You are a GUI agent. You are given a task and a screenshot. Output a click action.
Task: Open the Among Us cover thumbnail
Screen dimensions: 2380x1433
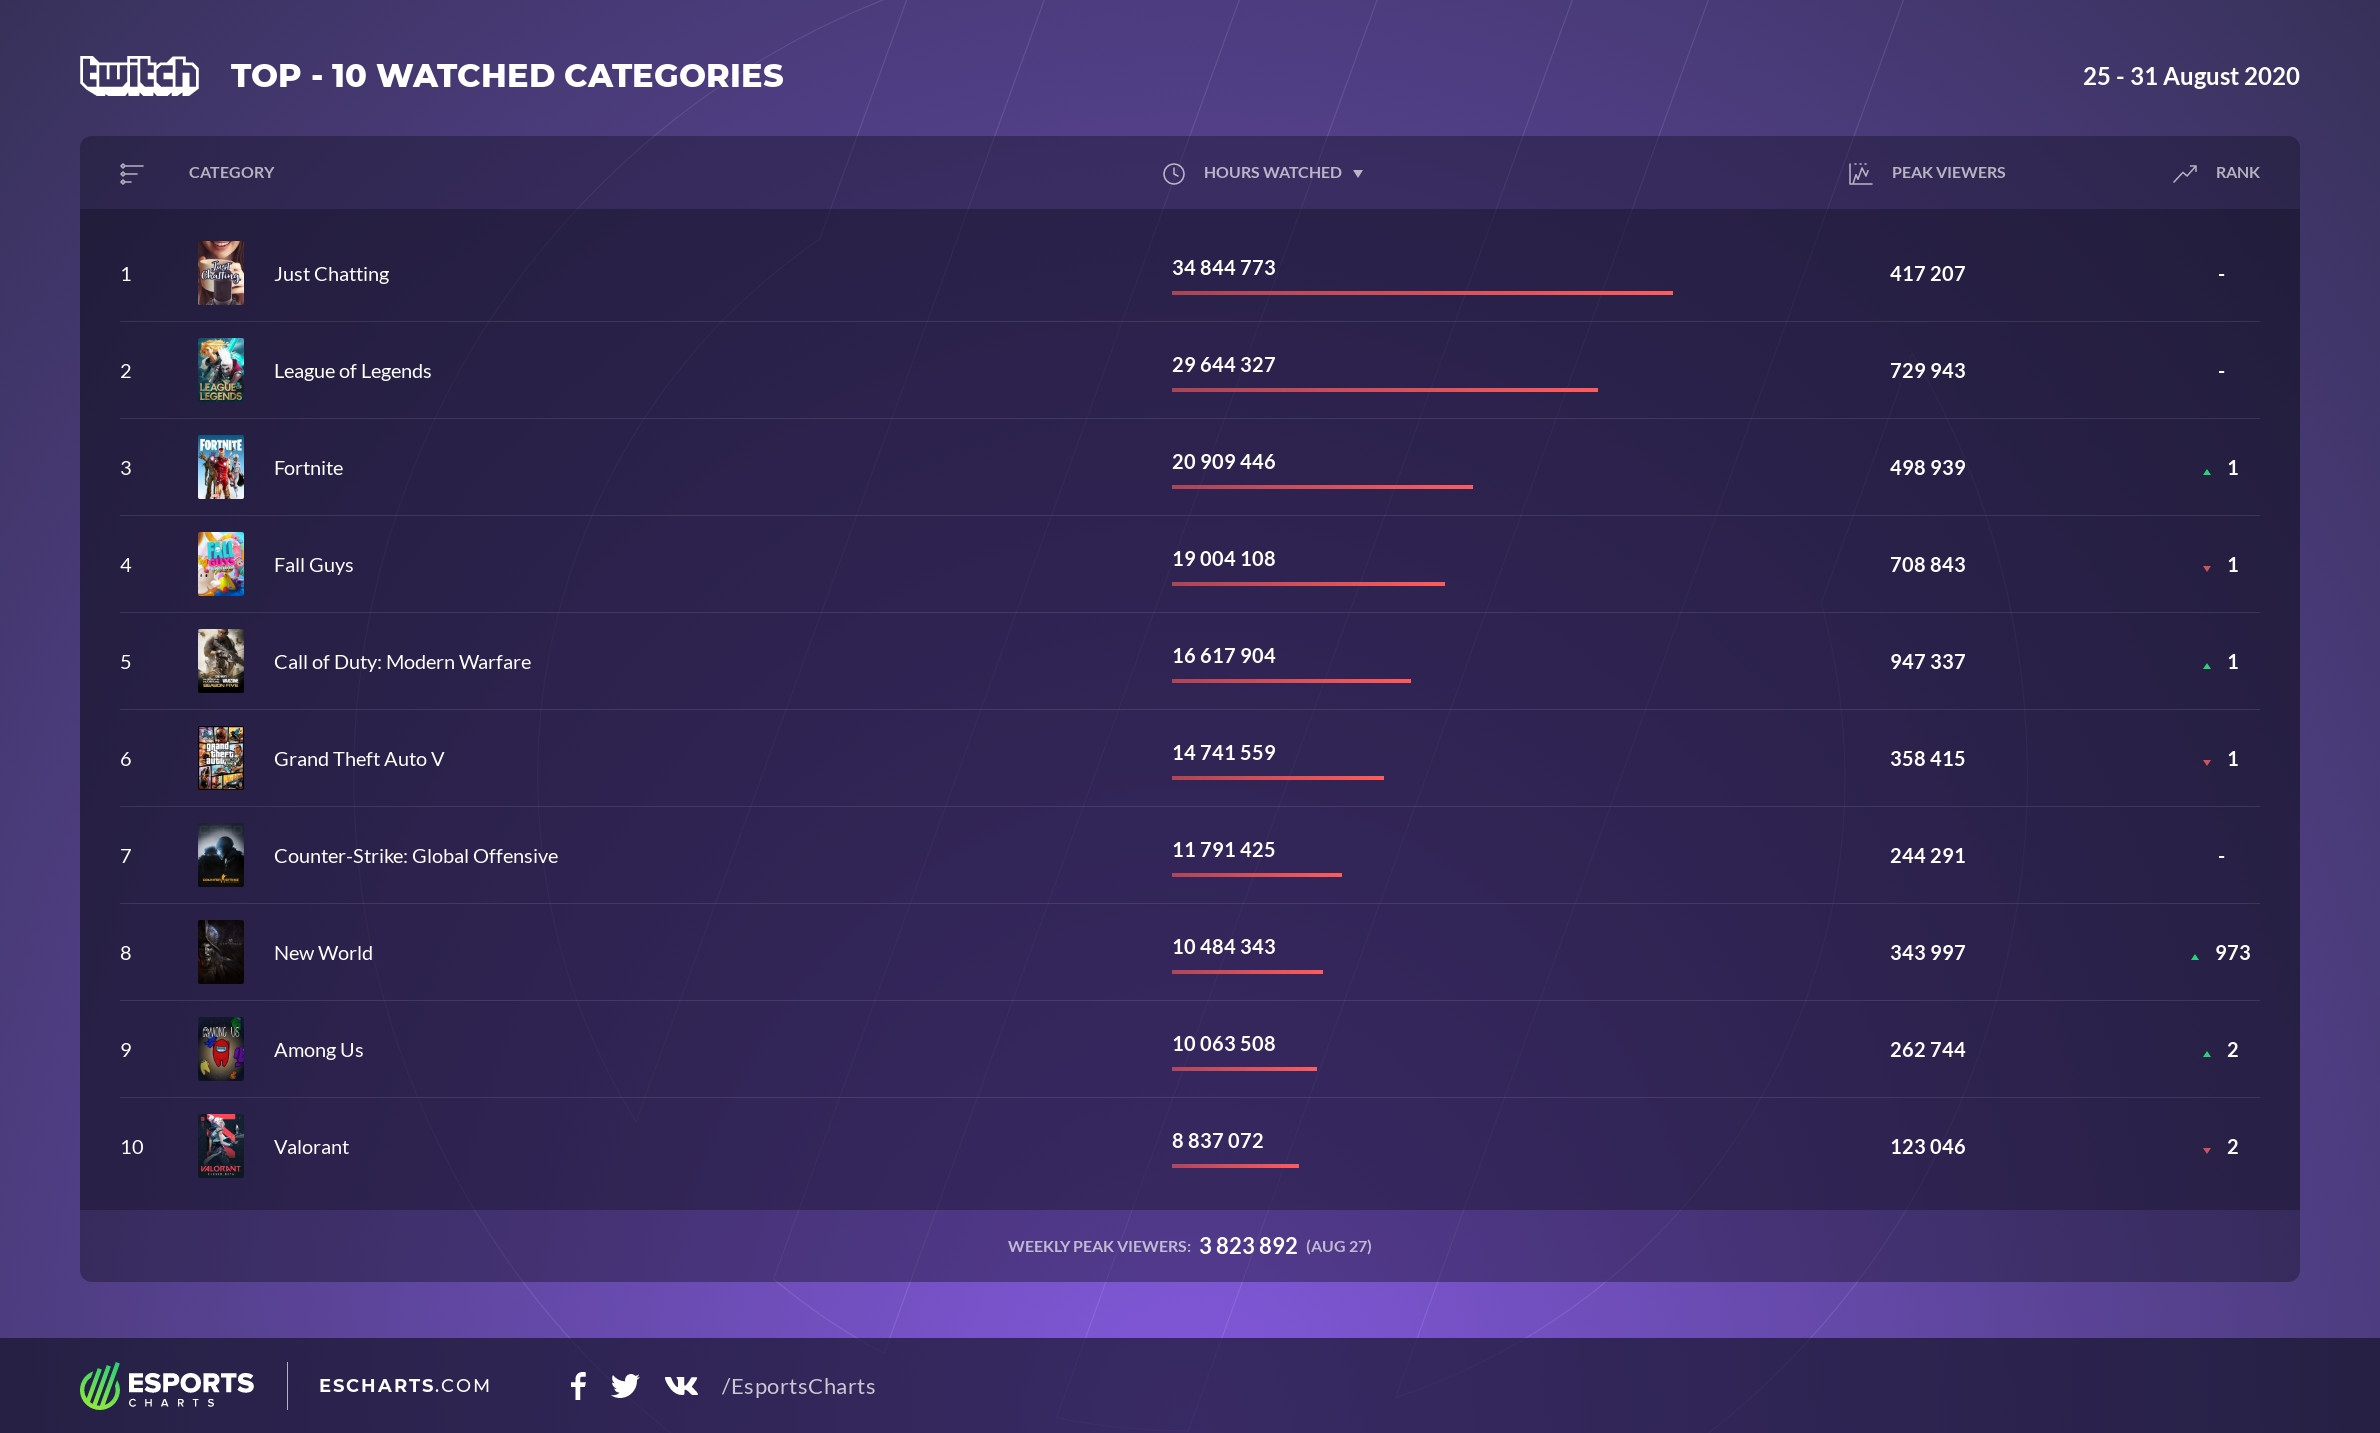221,1049
